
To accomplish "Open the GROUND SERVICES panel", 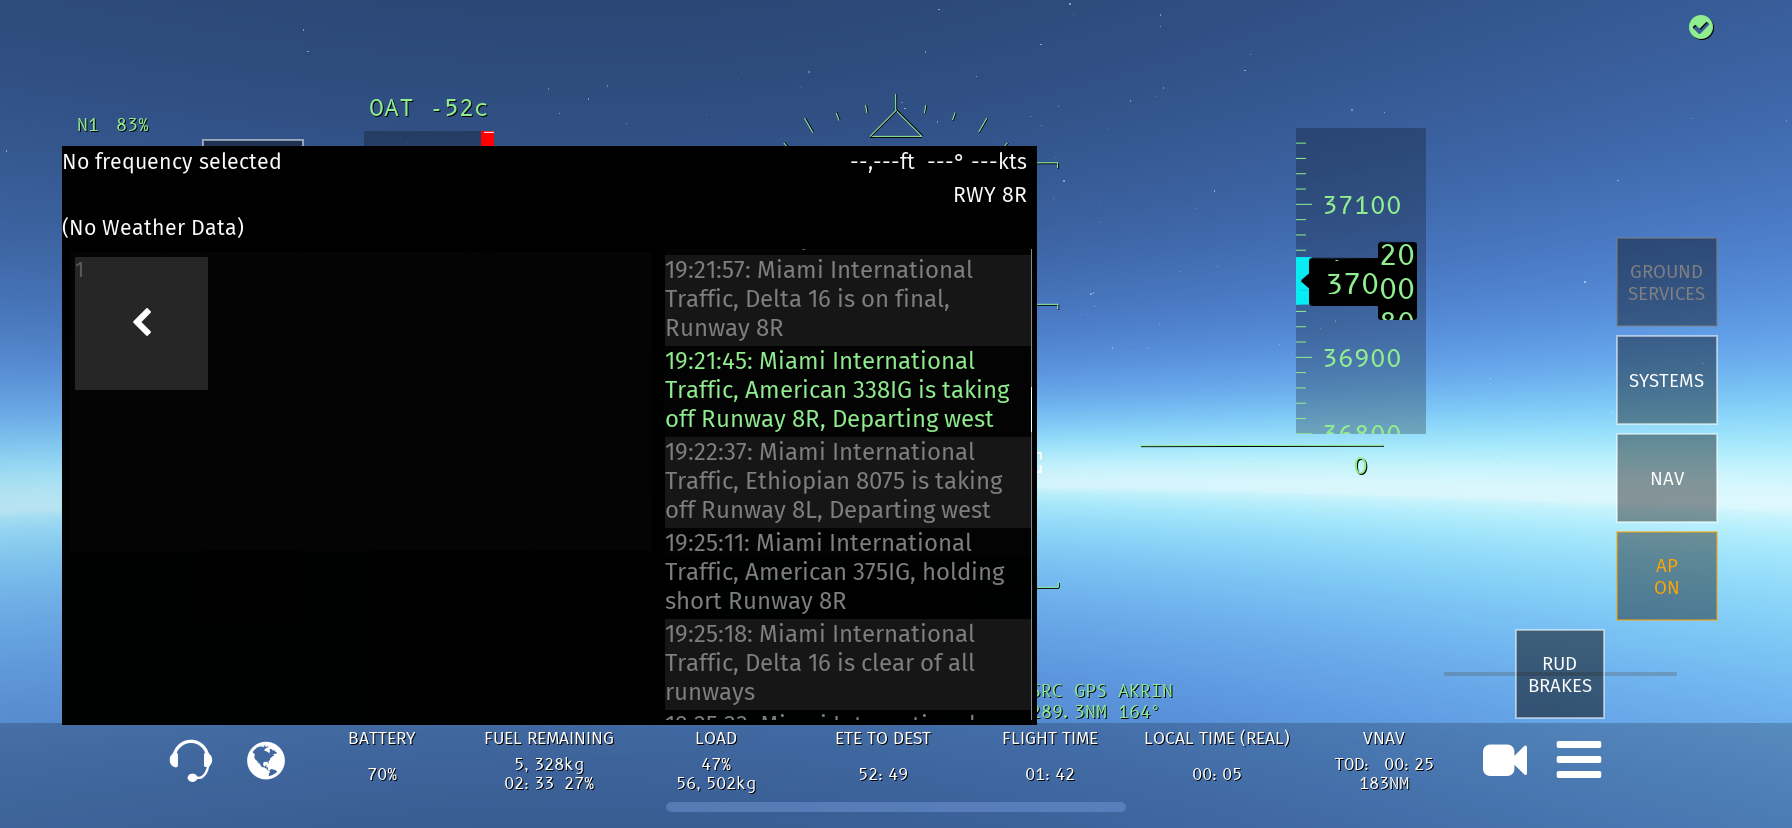I will [x=1667, y=282].
